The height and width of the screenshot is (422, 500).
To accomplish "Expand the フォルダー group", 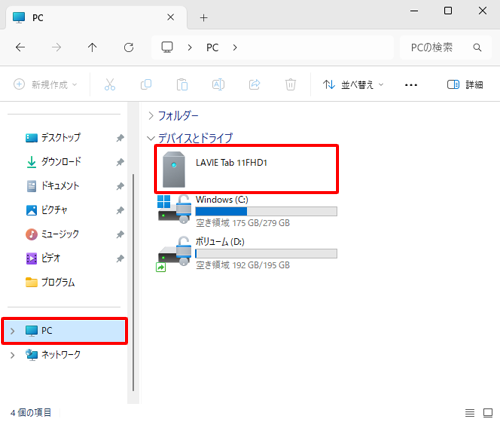I will (151, 116).
